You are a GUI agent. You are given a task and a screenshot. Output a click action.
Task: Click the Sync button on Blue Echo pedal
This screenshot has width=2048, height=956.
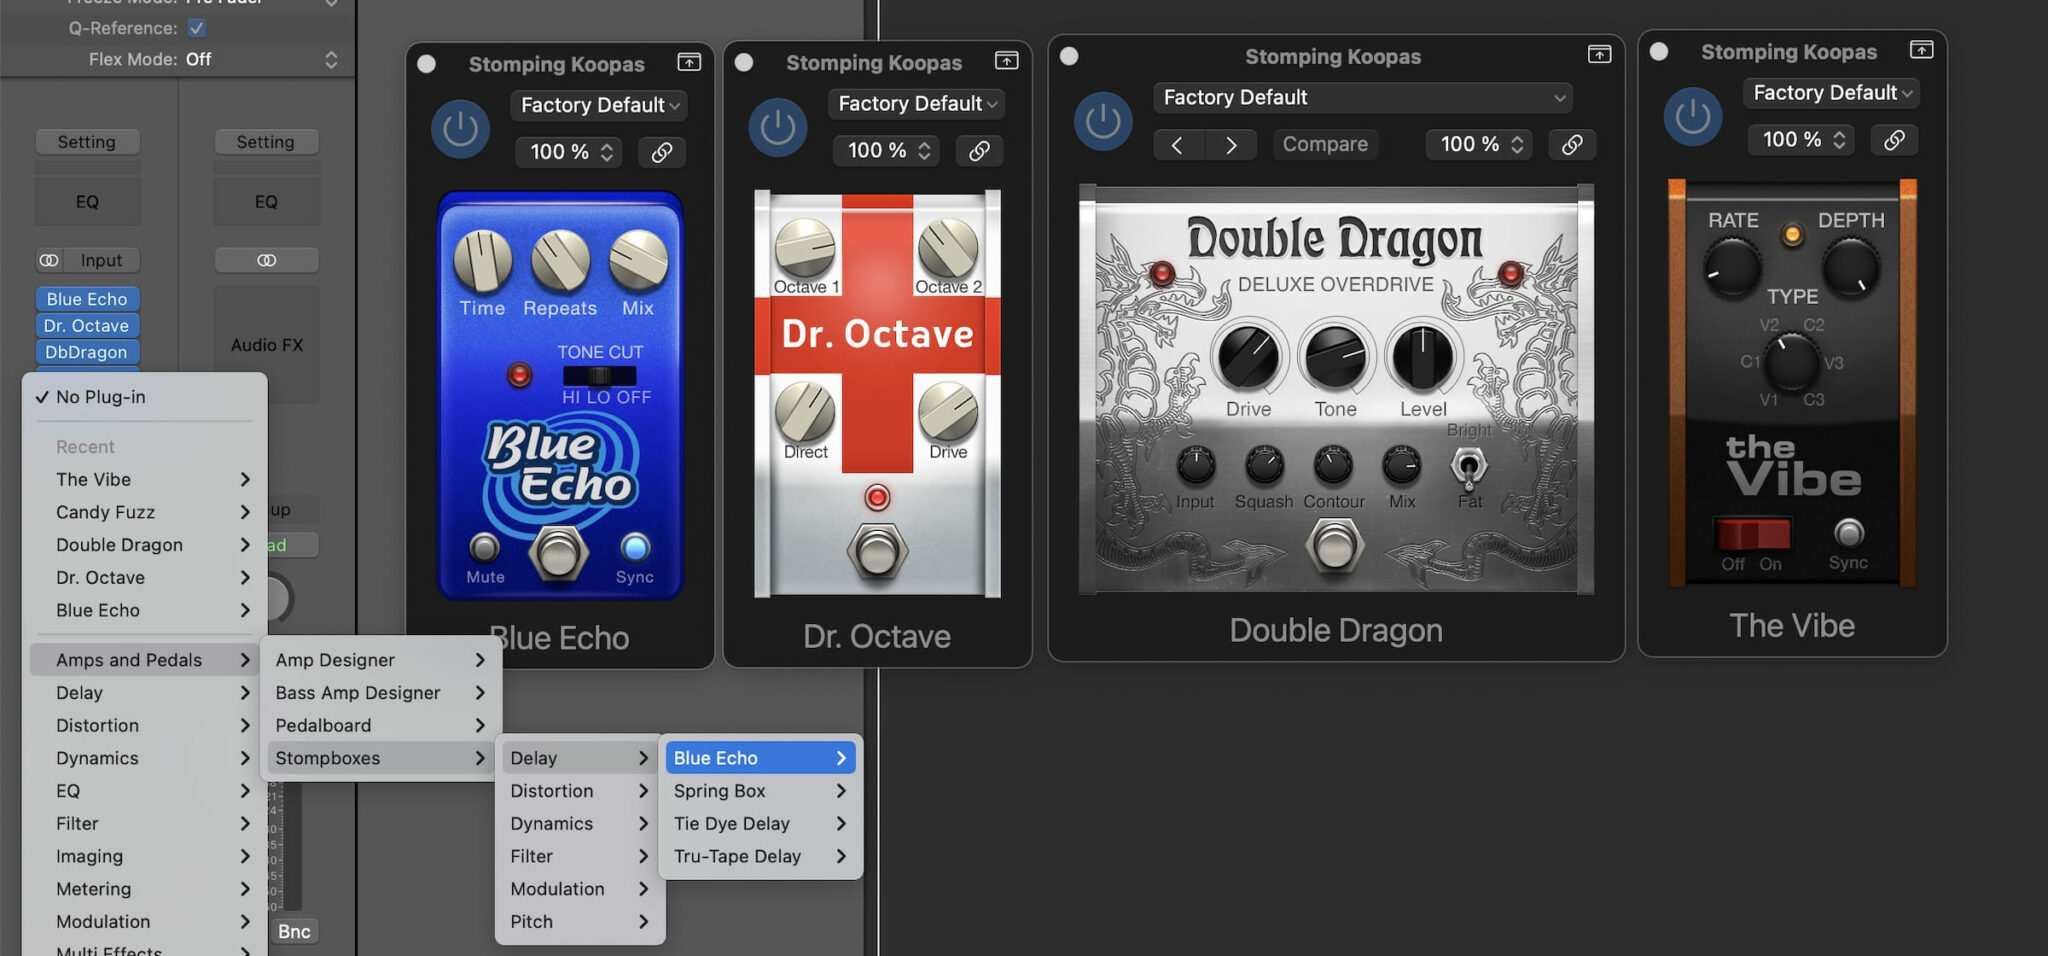pos(635,547)
